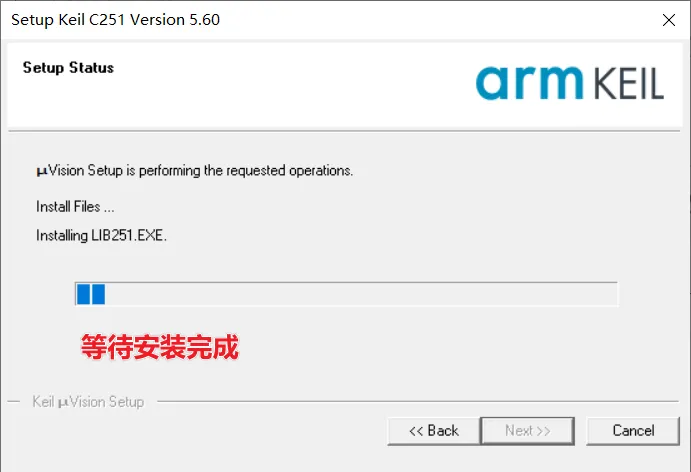This screenshot has height=472, width=691.
Task: Click the blue "arm" wordmark
Action: (x=529, y=83)
